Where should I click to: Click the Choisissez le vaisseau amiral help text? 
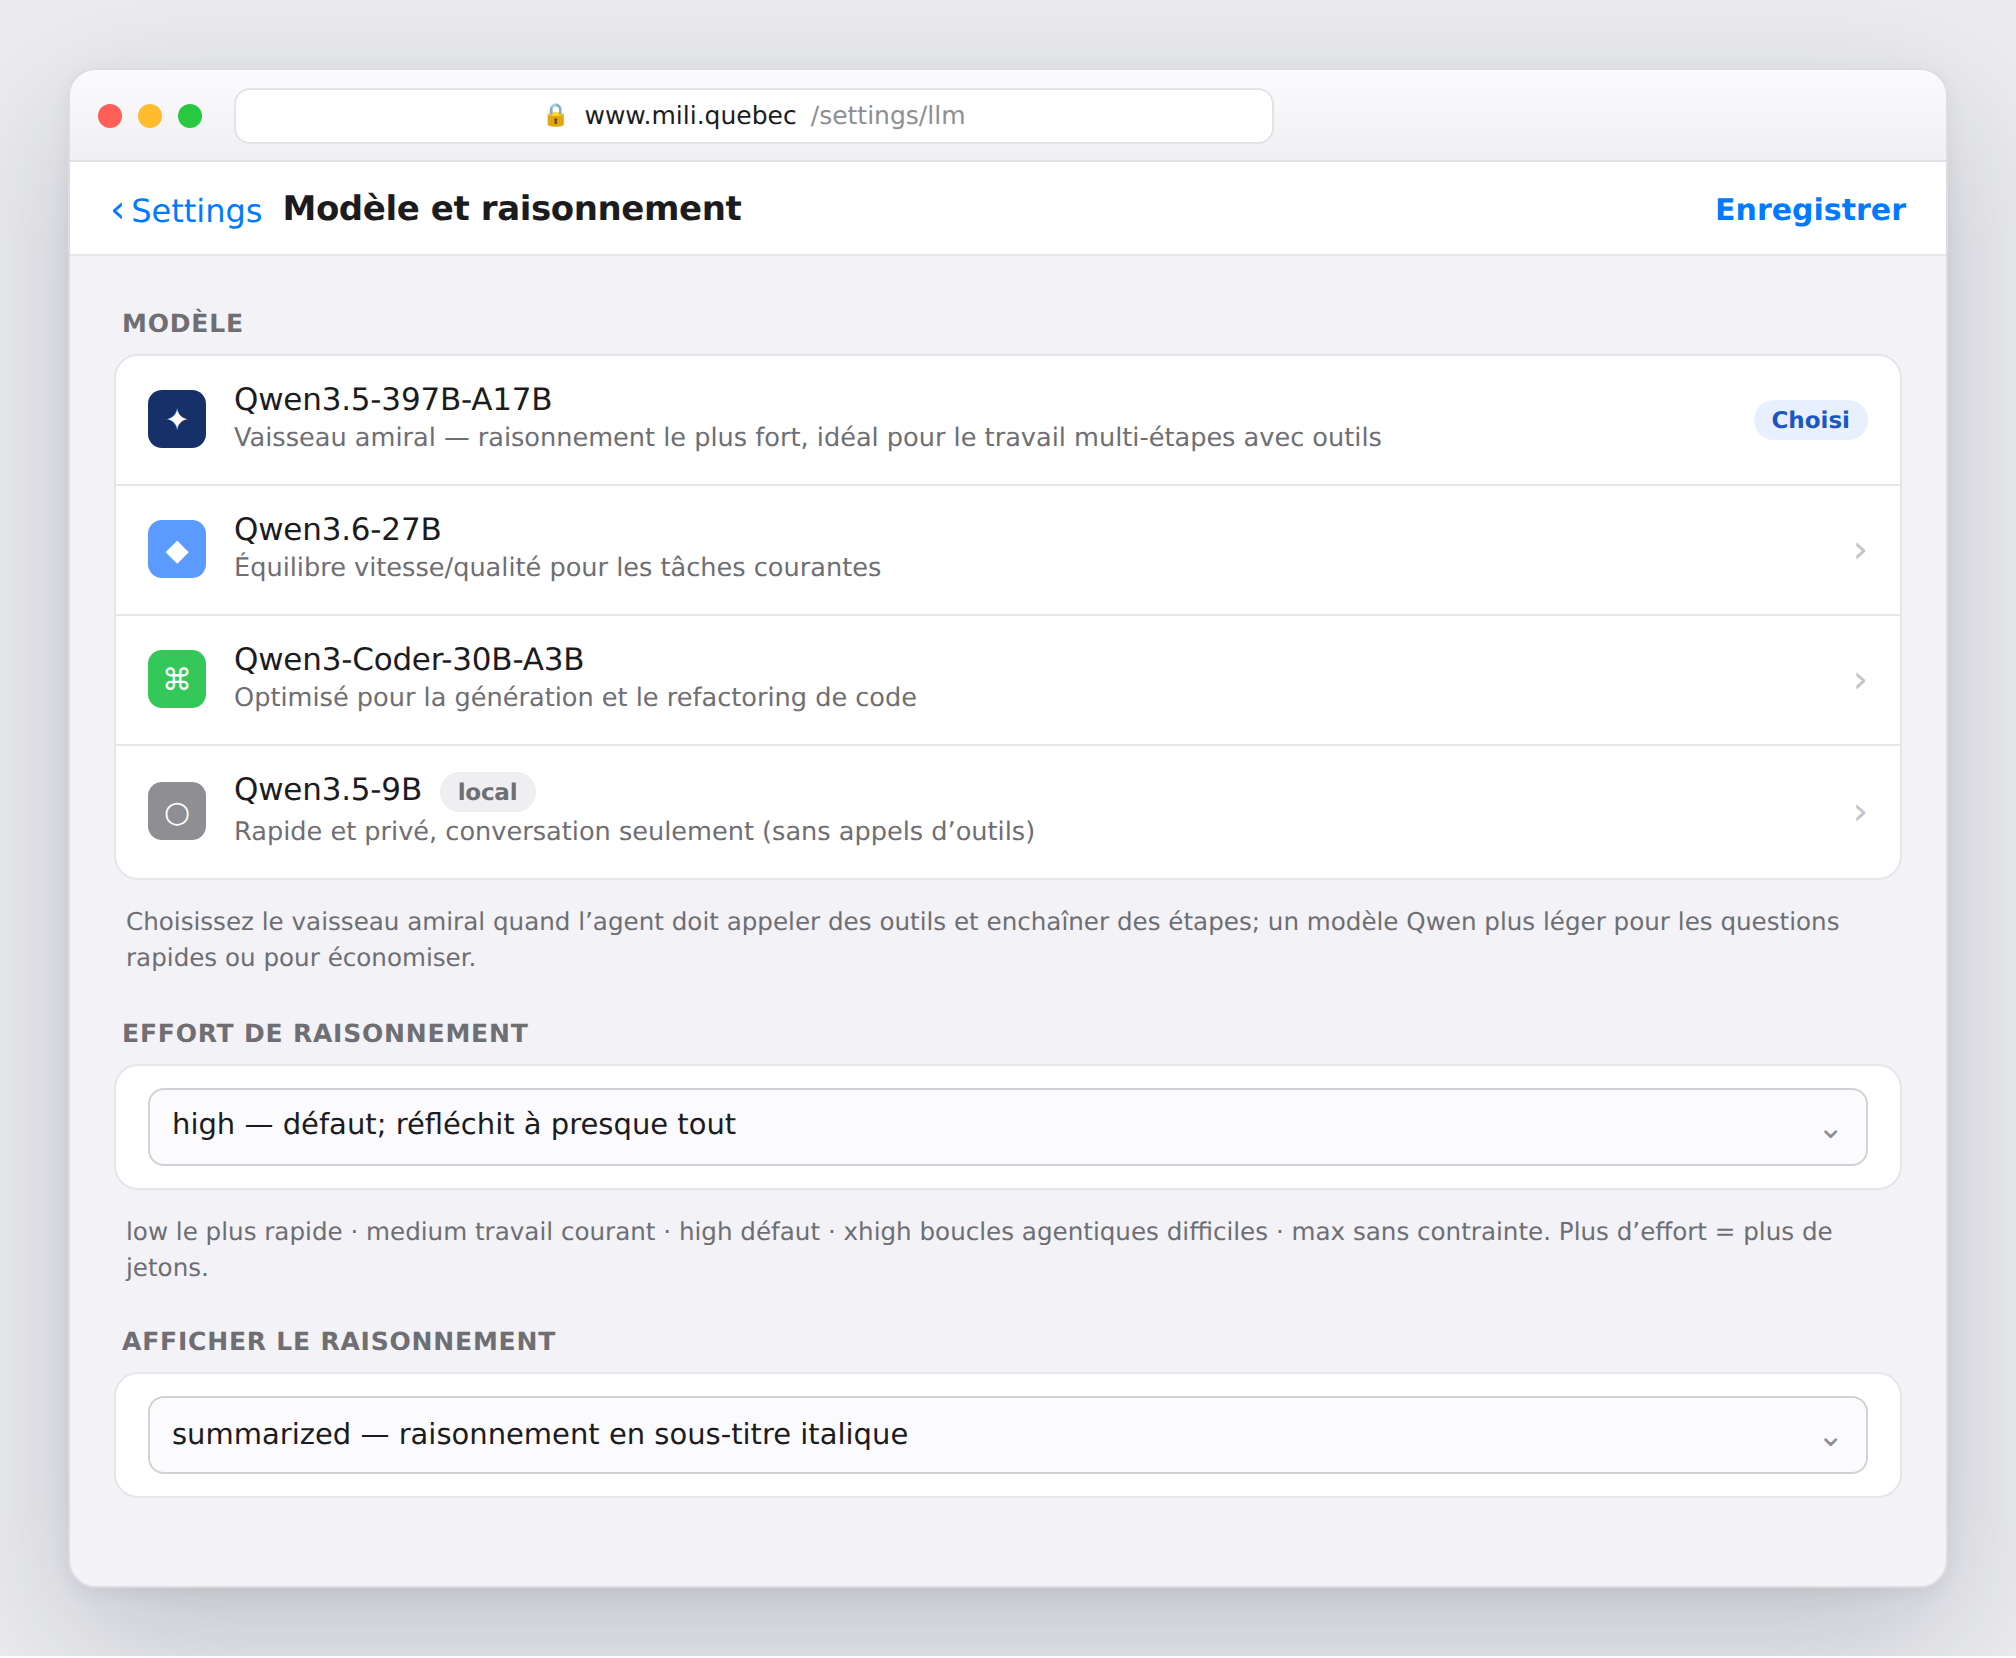[982, 939]
